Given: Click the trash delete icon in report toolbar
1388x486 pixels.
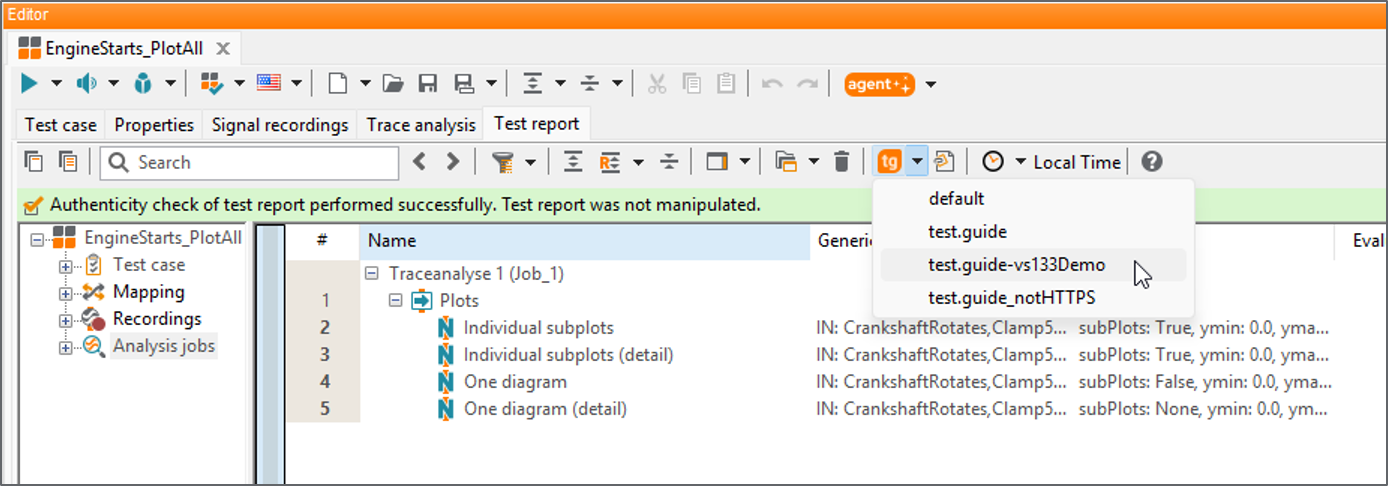Looking at the screenshot, I should 842,161.
